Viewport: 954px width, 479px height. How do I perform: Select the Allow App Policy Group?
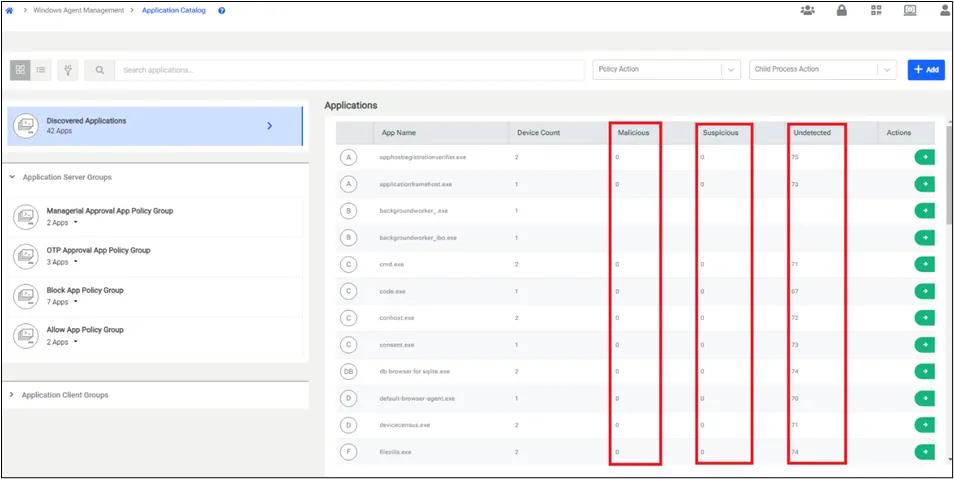click(x=155, y=336)
